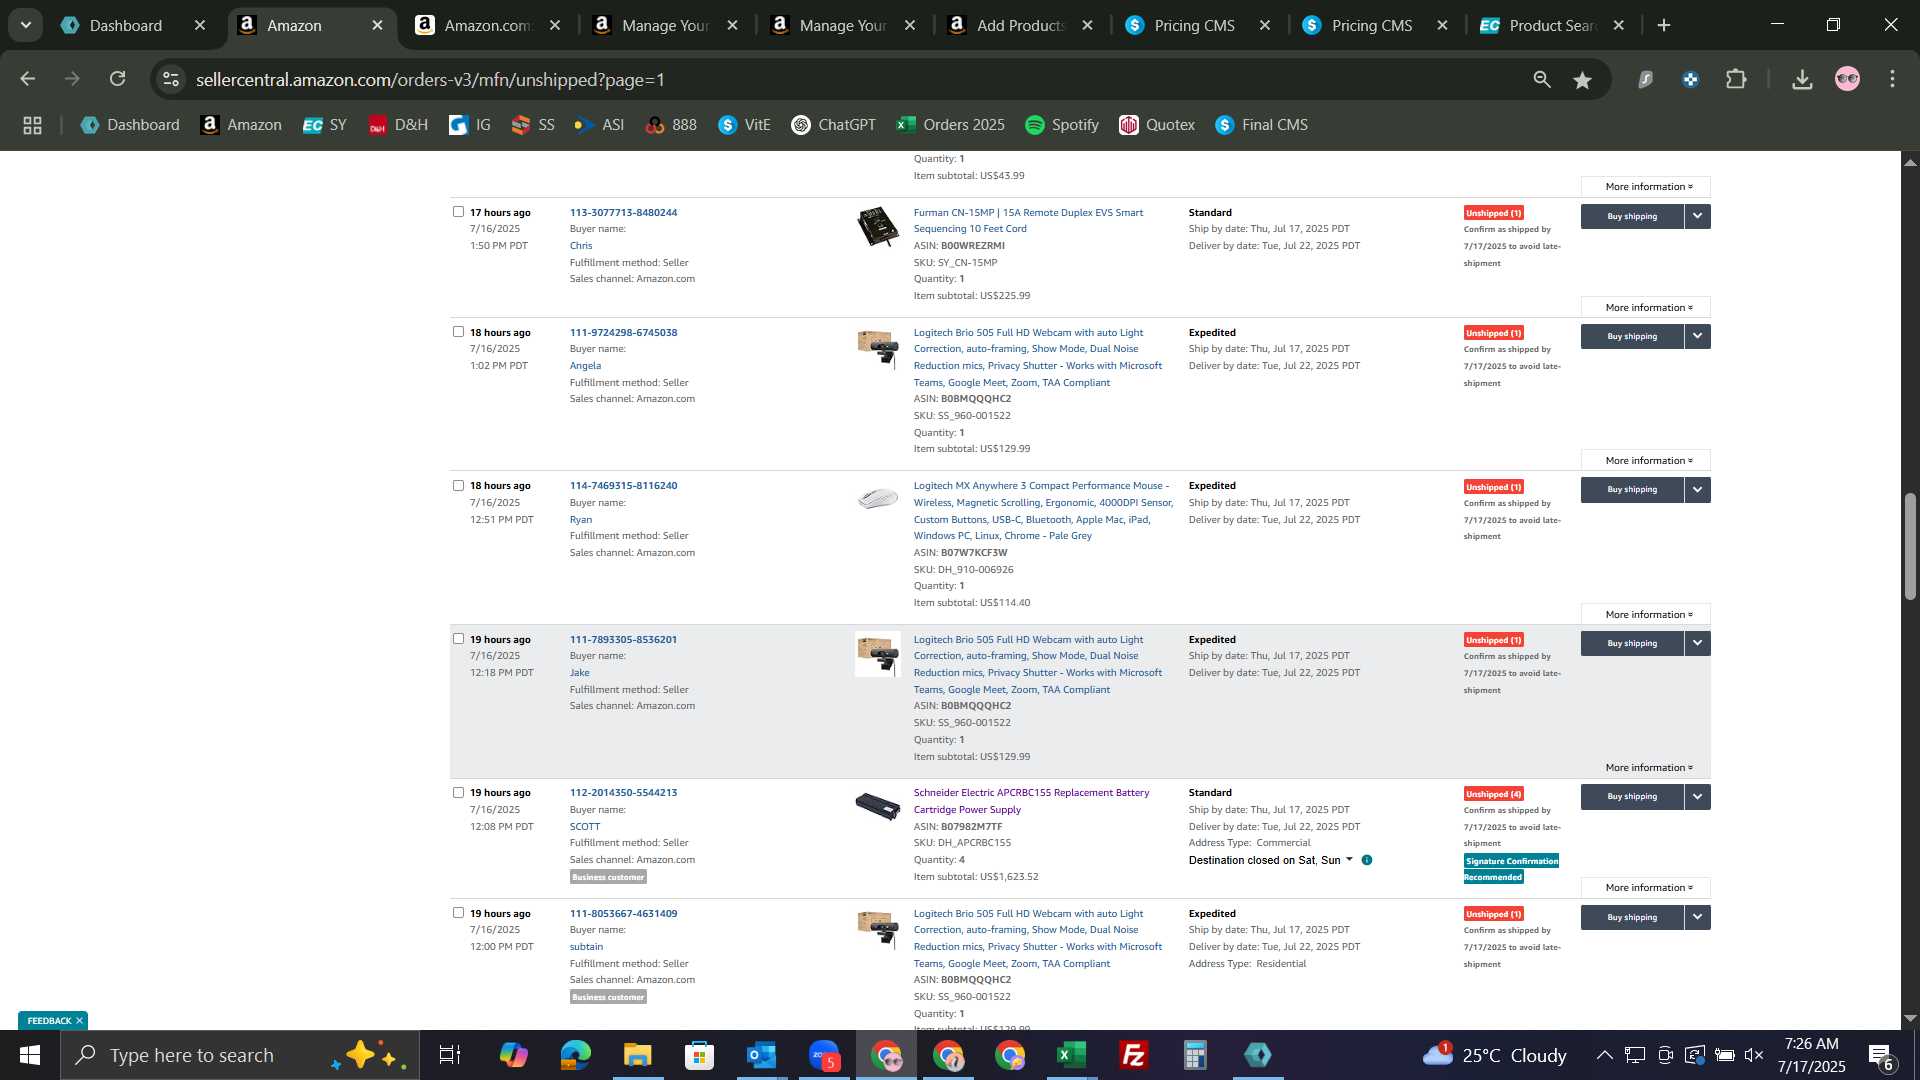Expand More information for Jake's webcam order
This screenshot has width=1920, height=1080.
1646,768
